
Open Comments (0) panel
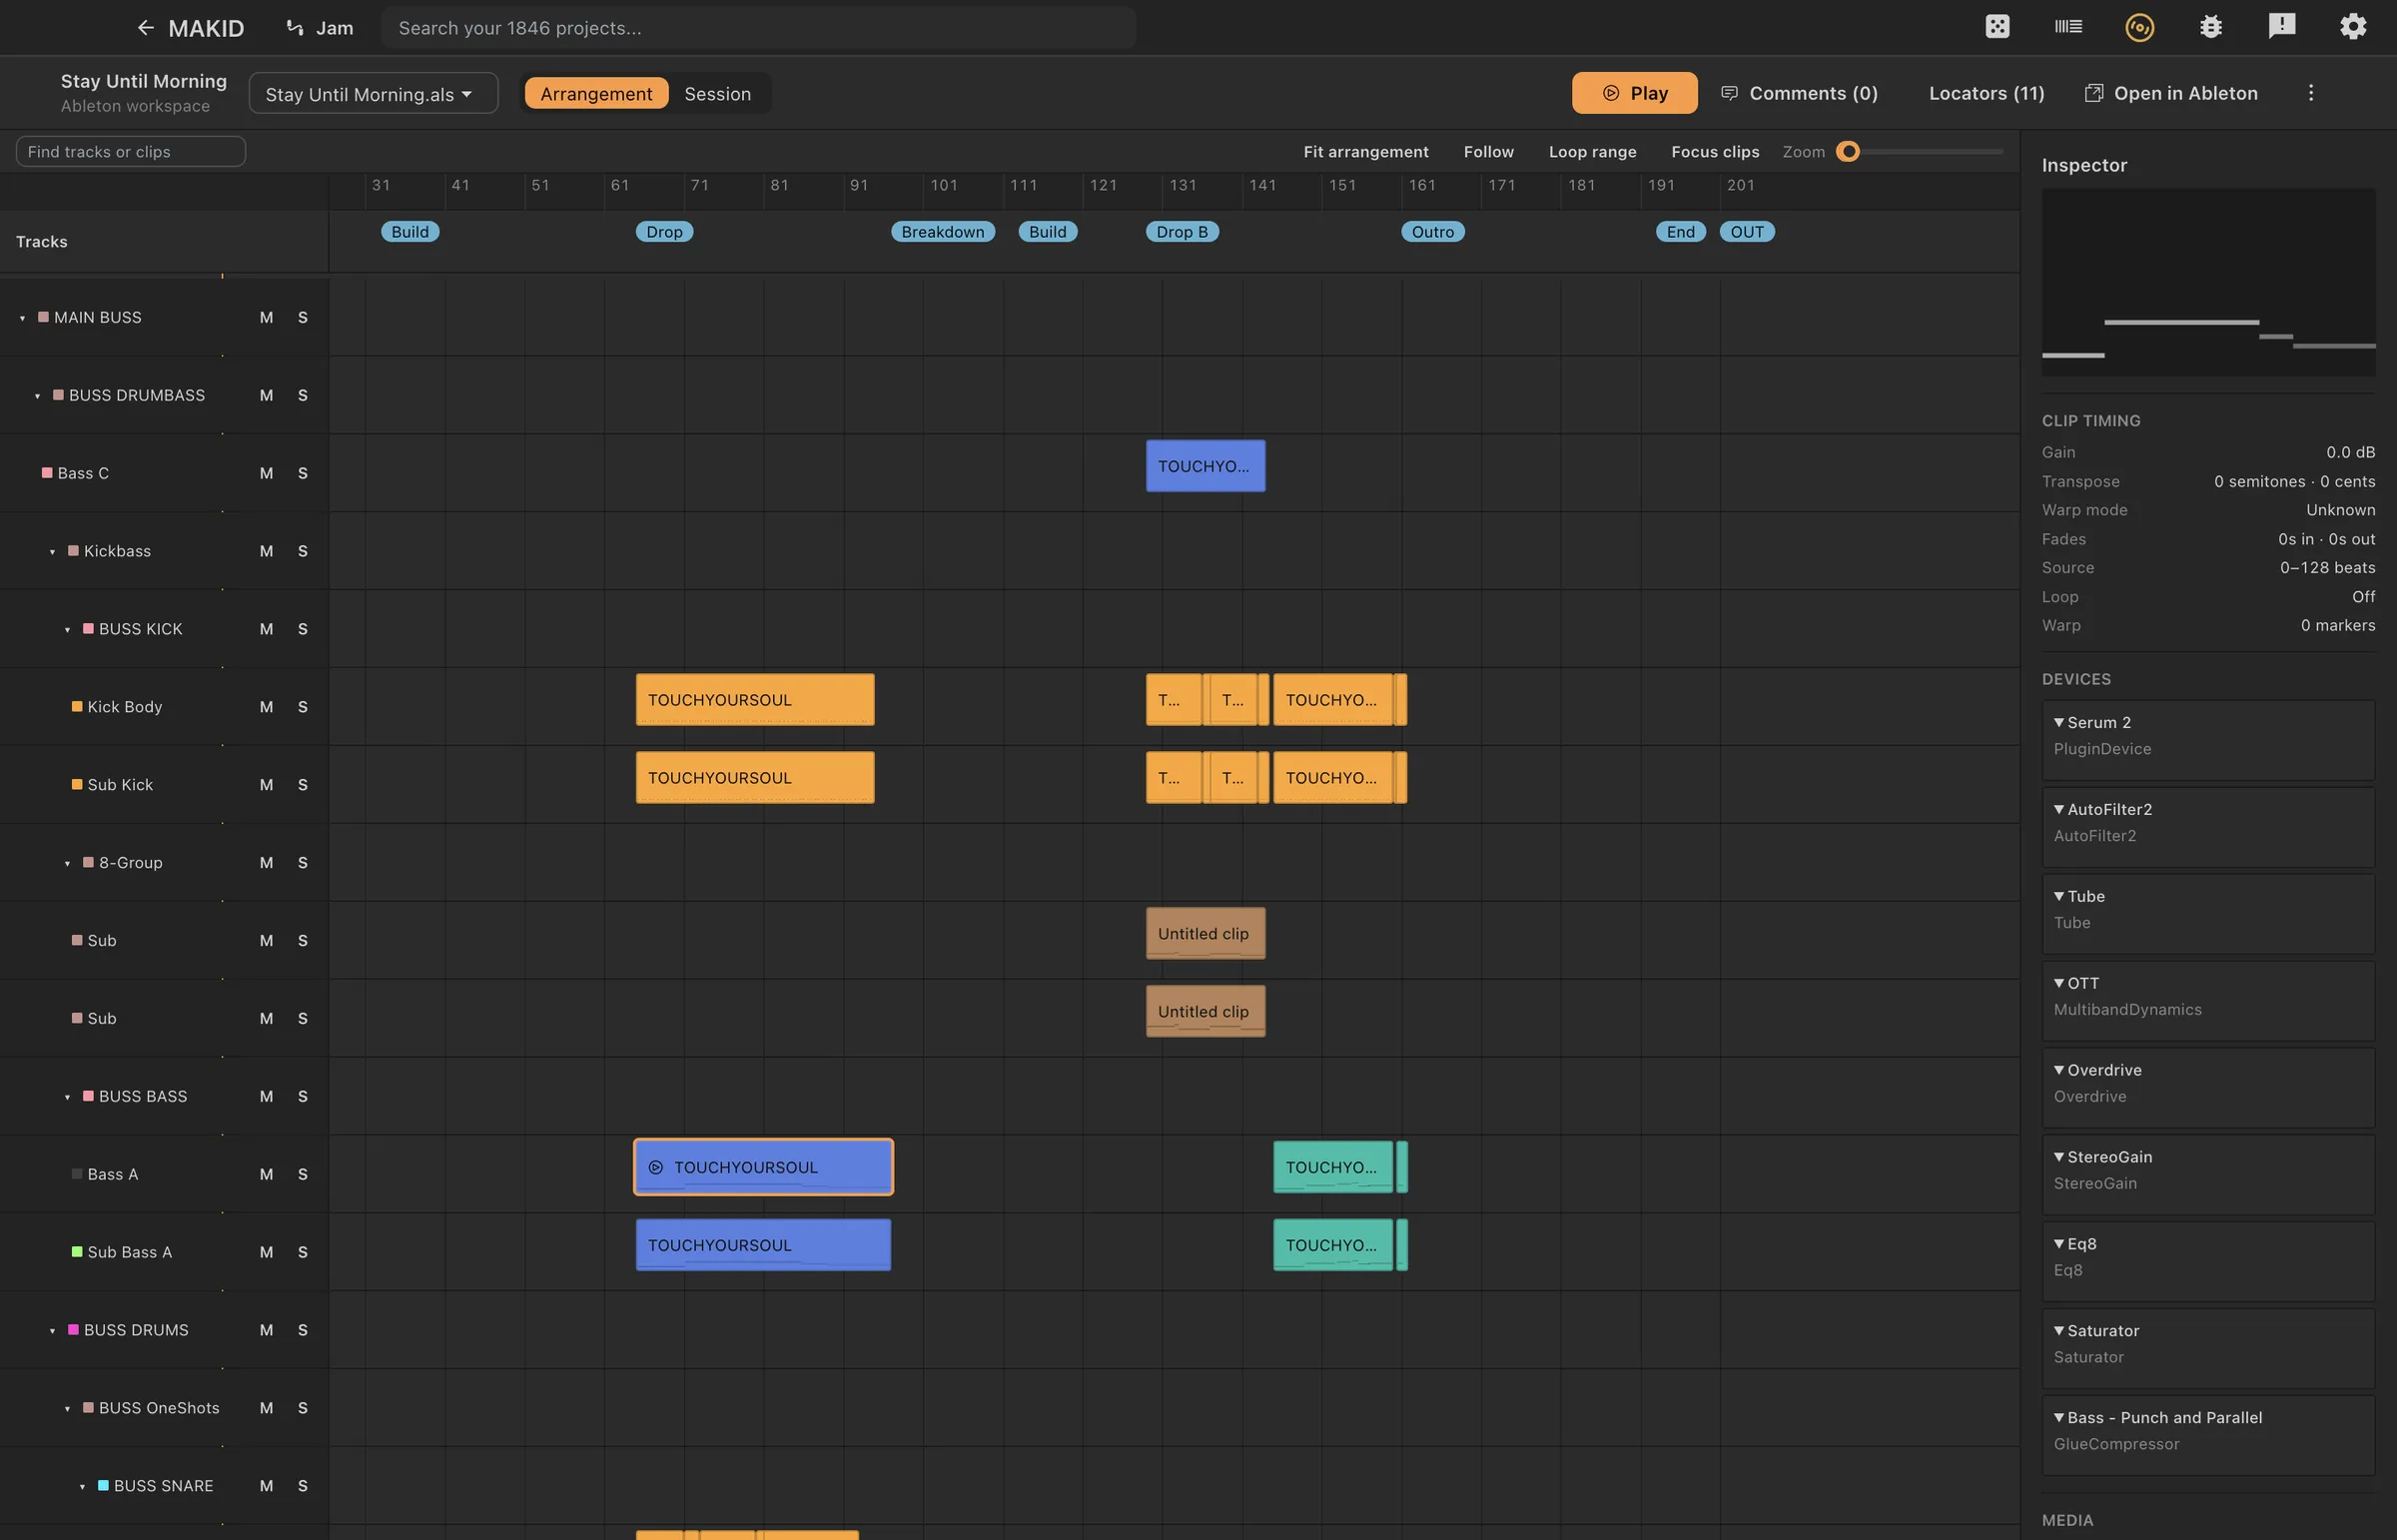click(x=1800, y=93)
